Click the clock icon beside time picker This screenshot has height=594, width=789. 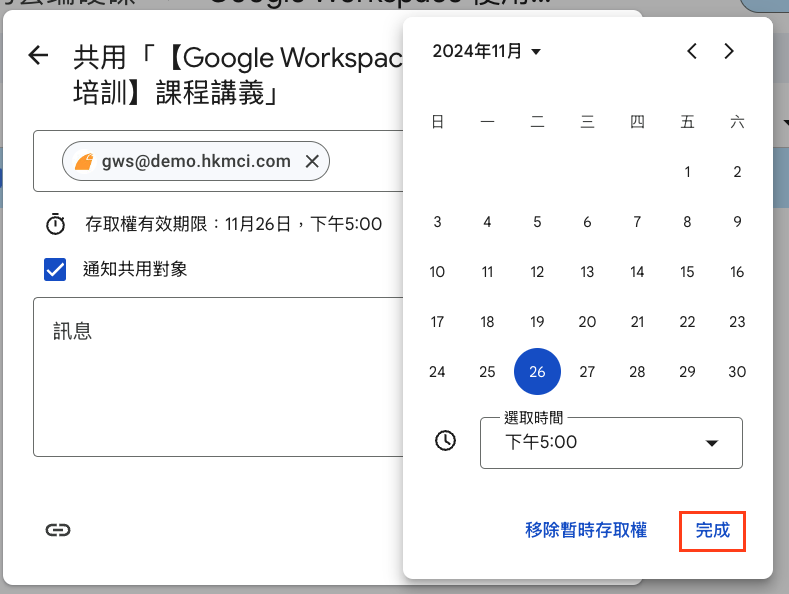[445, 440]
